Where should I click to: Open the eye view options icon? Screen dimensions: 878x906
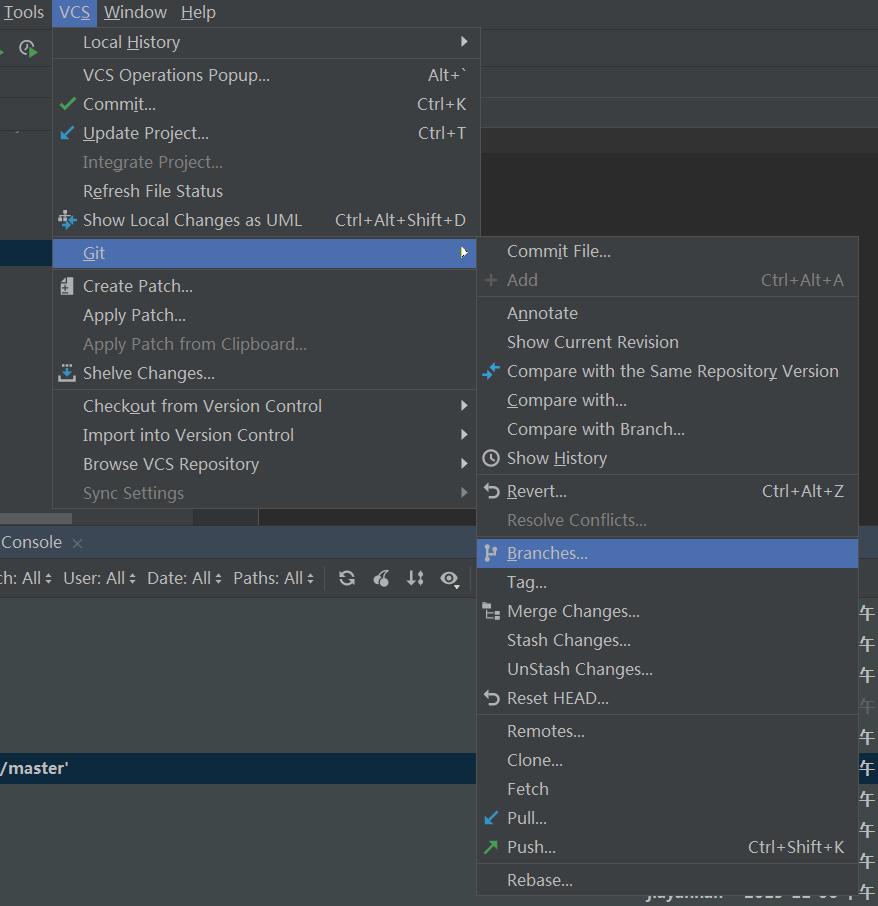pos(450,578)
